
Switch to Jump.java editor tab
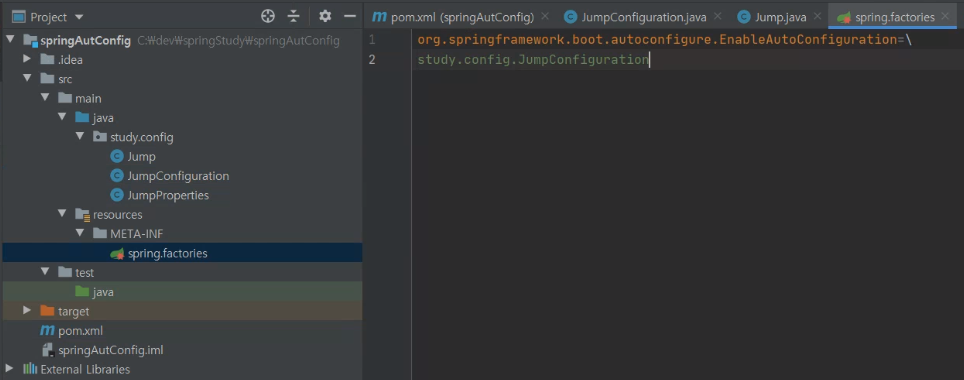pyautogui.click(x=780, y=17)
